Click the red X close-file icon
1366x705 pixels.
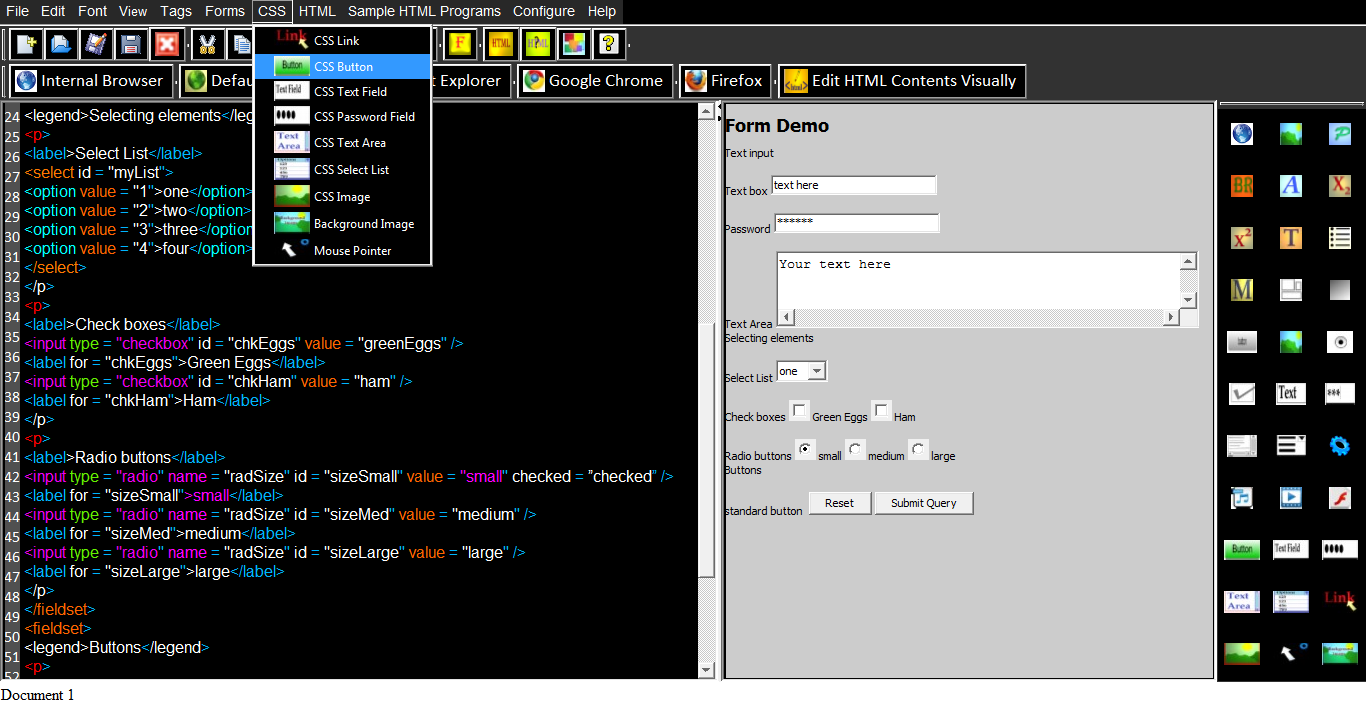(x=166, y=44)
